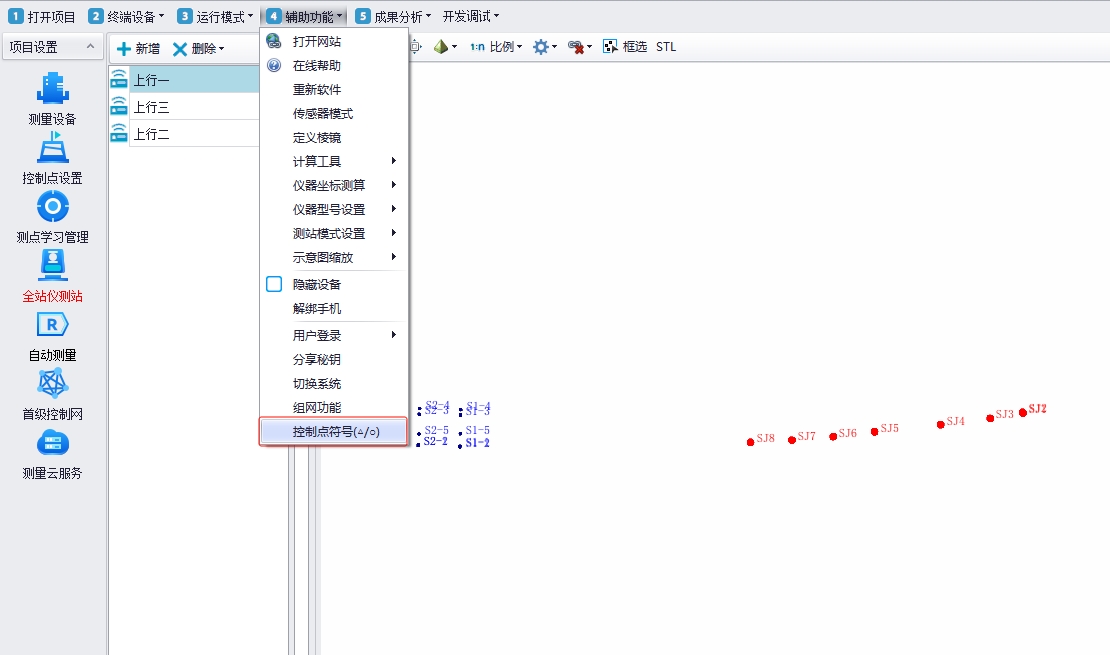Image resolution: width=1110 pixels, height=655 pixels.
Task: Open 测量云服务 cloud icon
Action: [52, 444]
